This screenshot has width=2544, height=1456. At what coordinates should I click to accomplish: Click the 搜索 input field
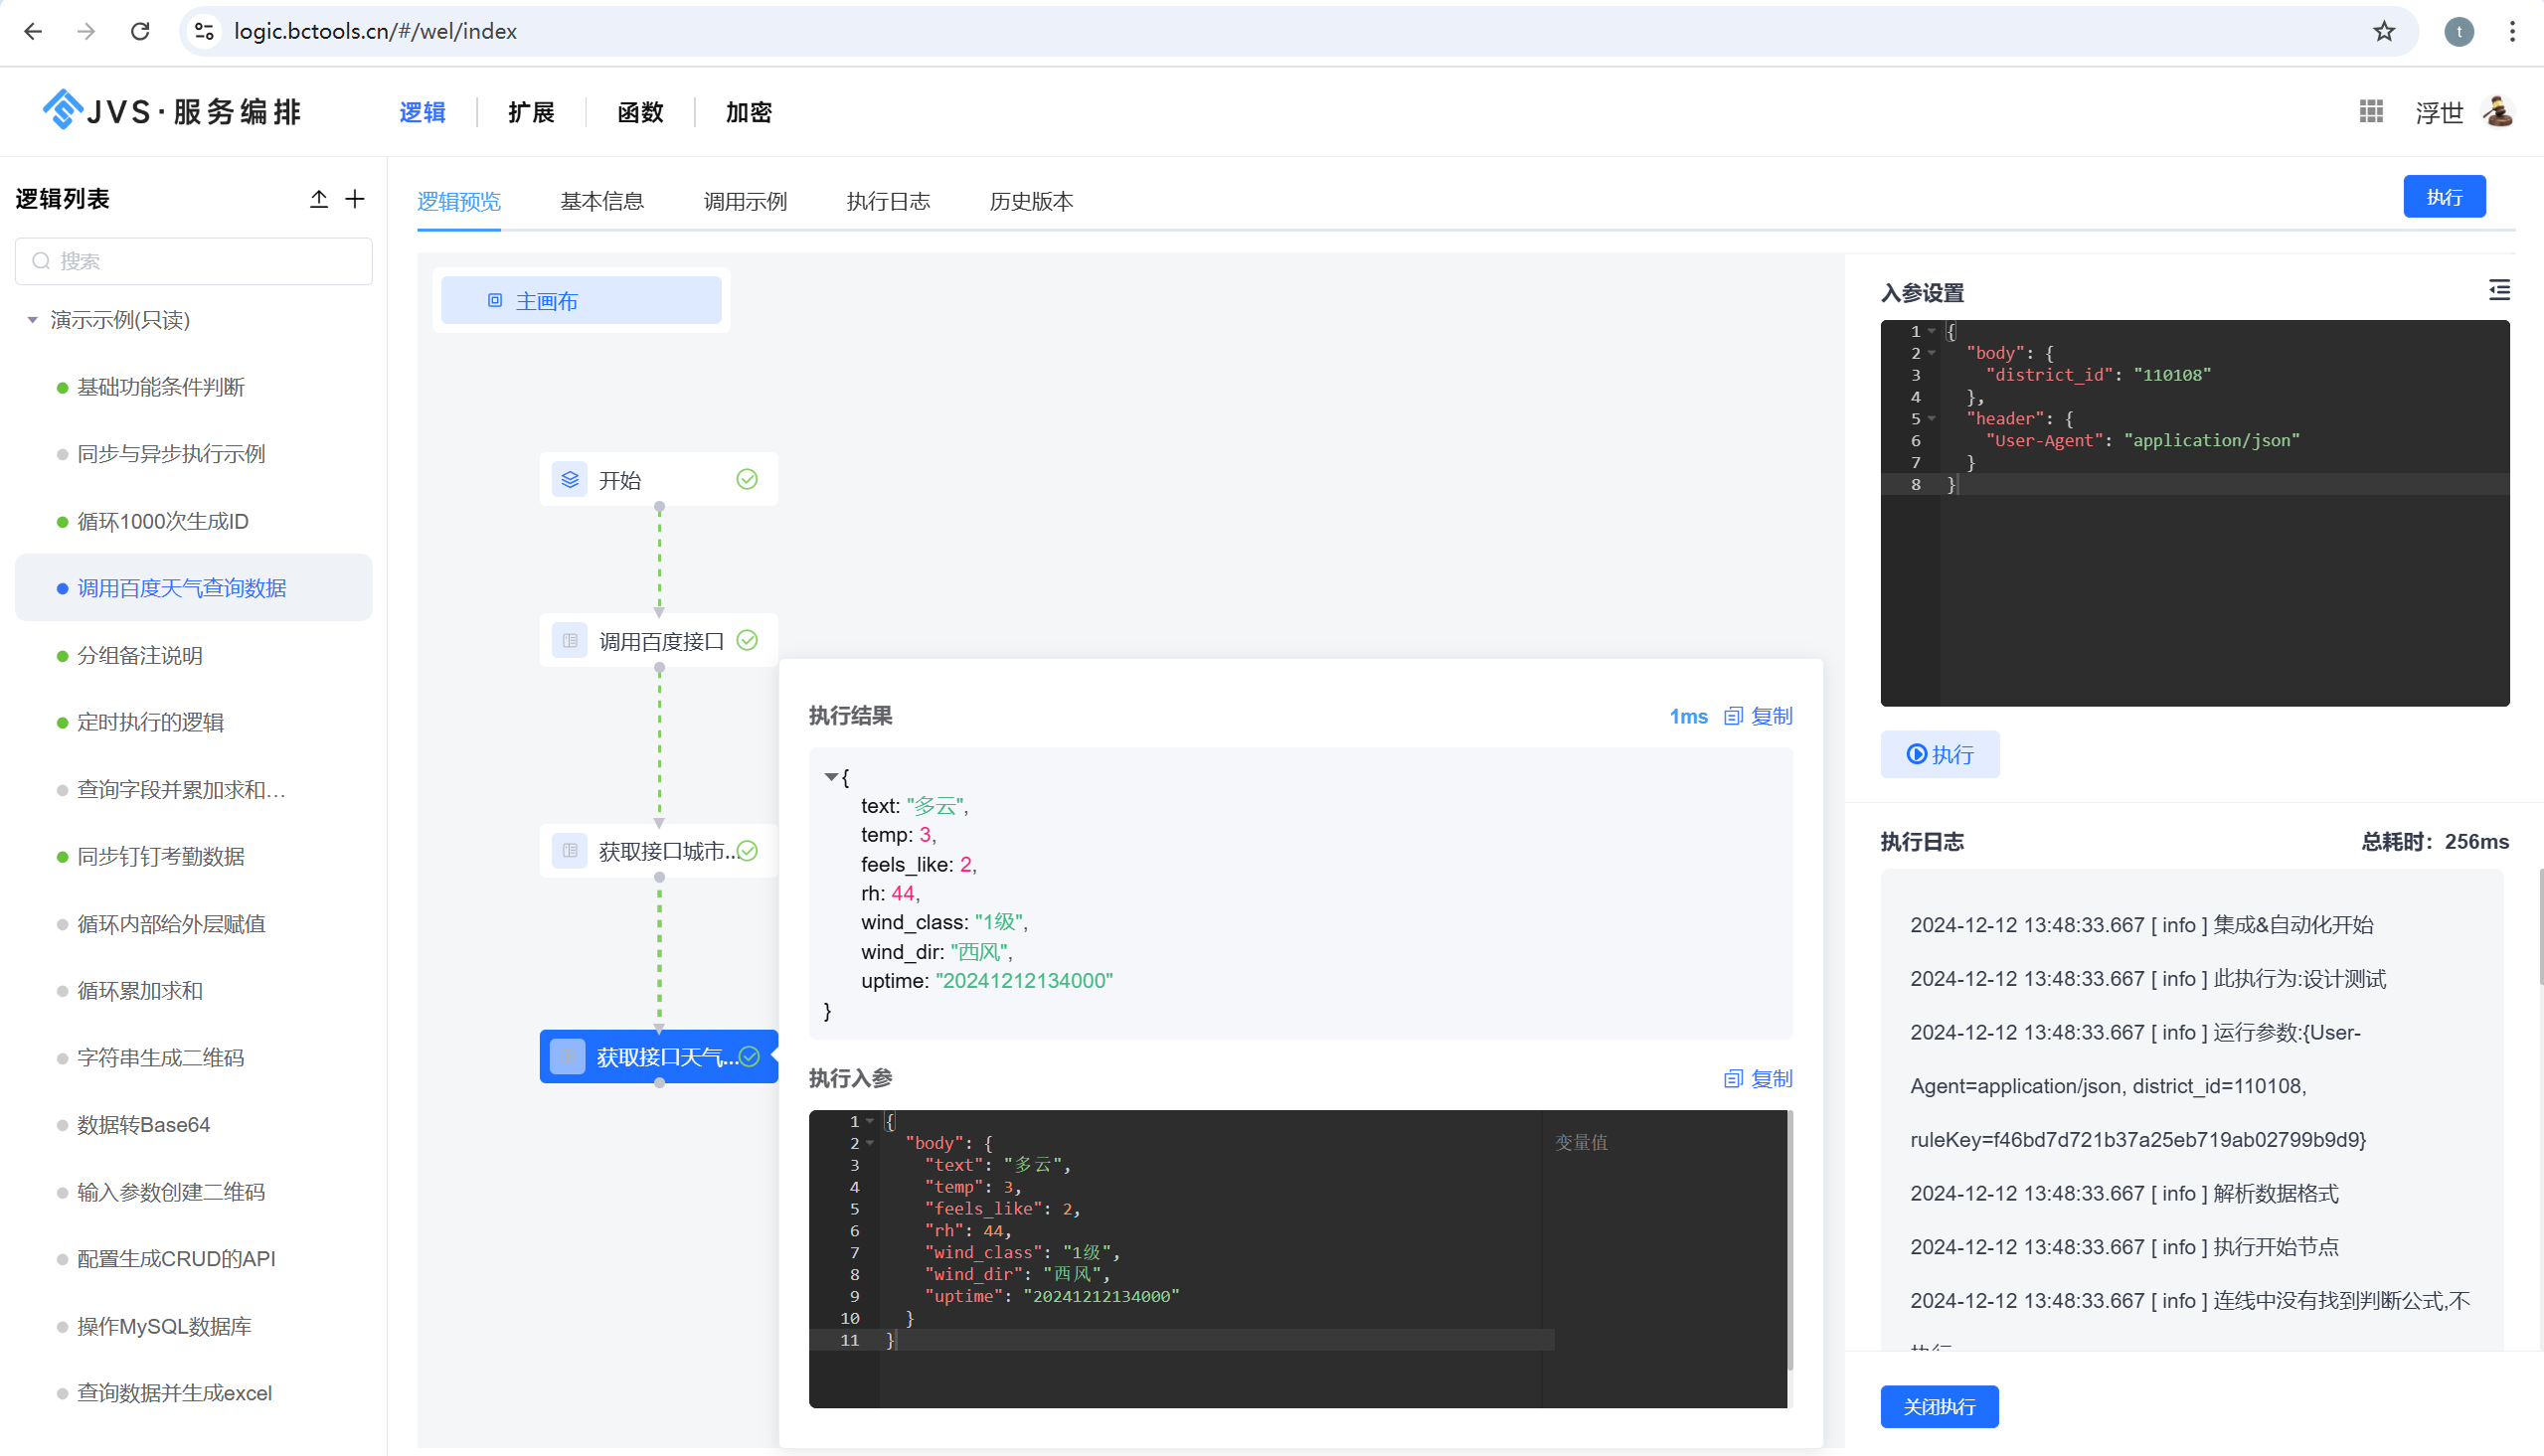[x=194, y=261]
